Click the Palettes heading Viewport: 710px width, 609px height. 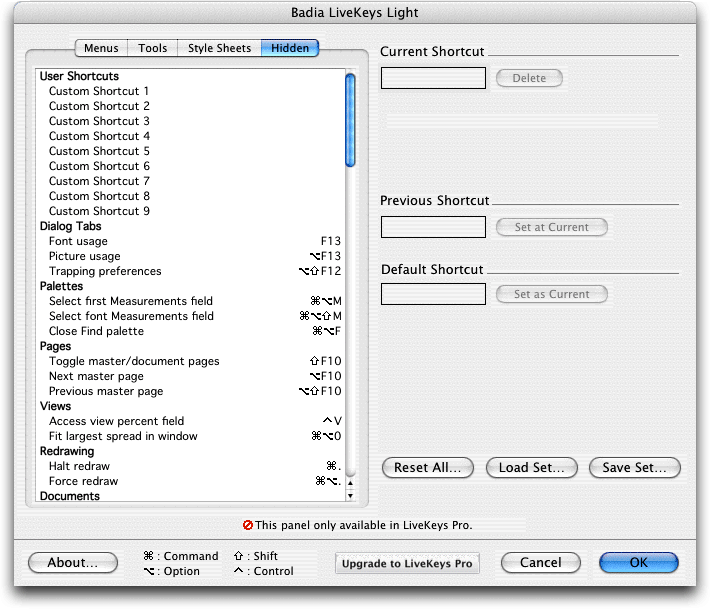(x=62, y=286)
